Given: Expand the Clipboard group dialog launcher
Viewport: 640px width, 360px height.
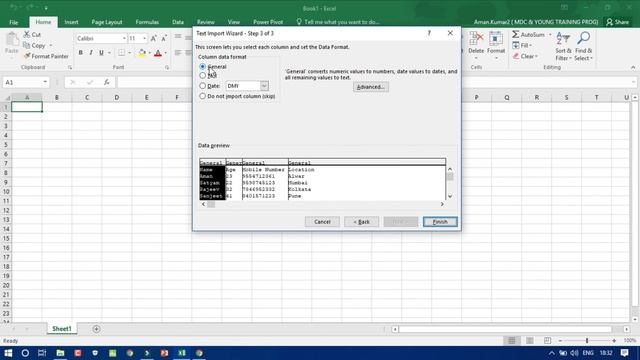Looking at the screenshot, I should point(70,67).
